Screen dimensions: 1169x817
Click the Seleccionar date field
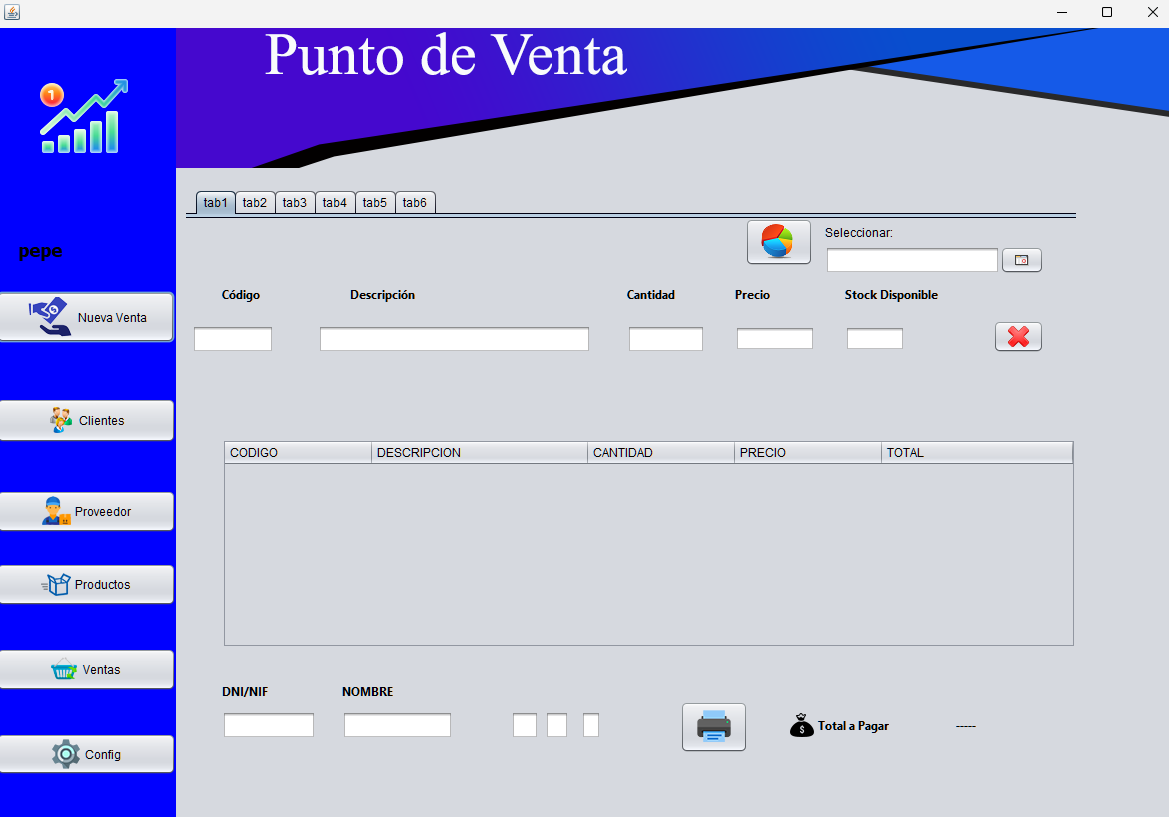pyautogui.click(x=912, y=260)
